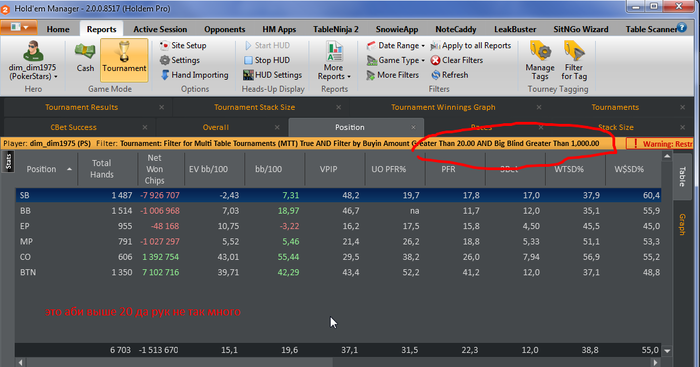Select the BTN position row
The image size is (700, 367).
[338, 272]
